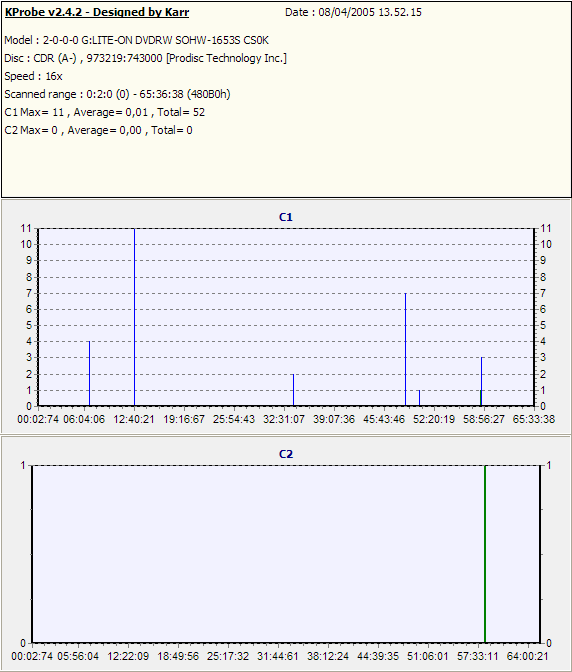
Task: Click the C1 Max statistics line
Action: [x=105, y=112]
